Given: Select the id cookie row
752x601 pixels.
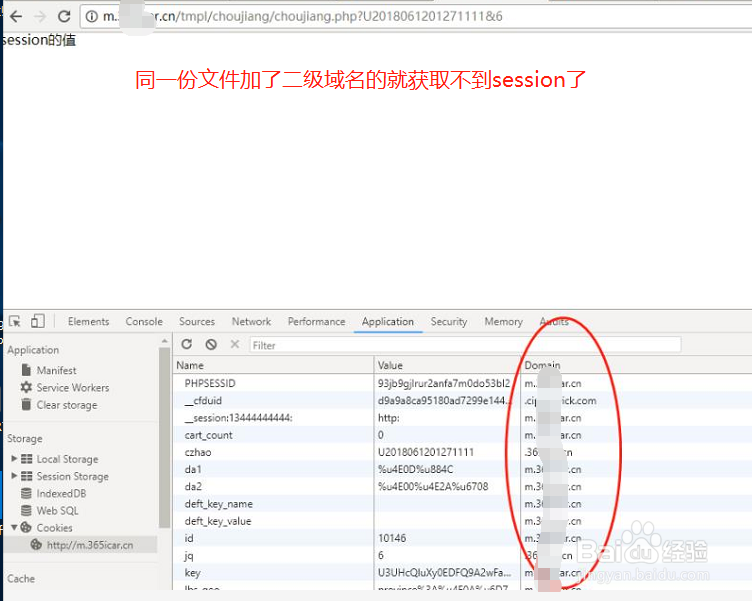Looking at the screenshot, I should (462, 538).
